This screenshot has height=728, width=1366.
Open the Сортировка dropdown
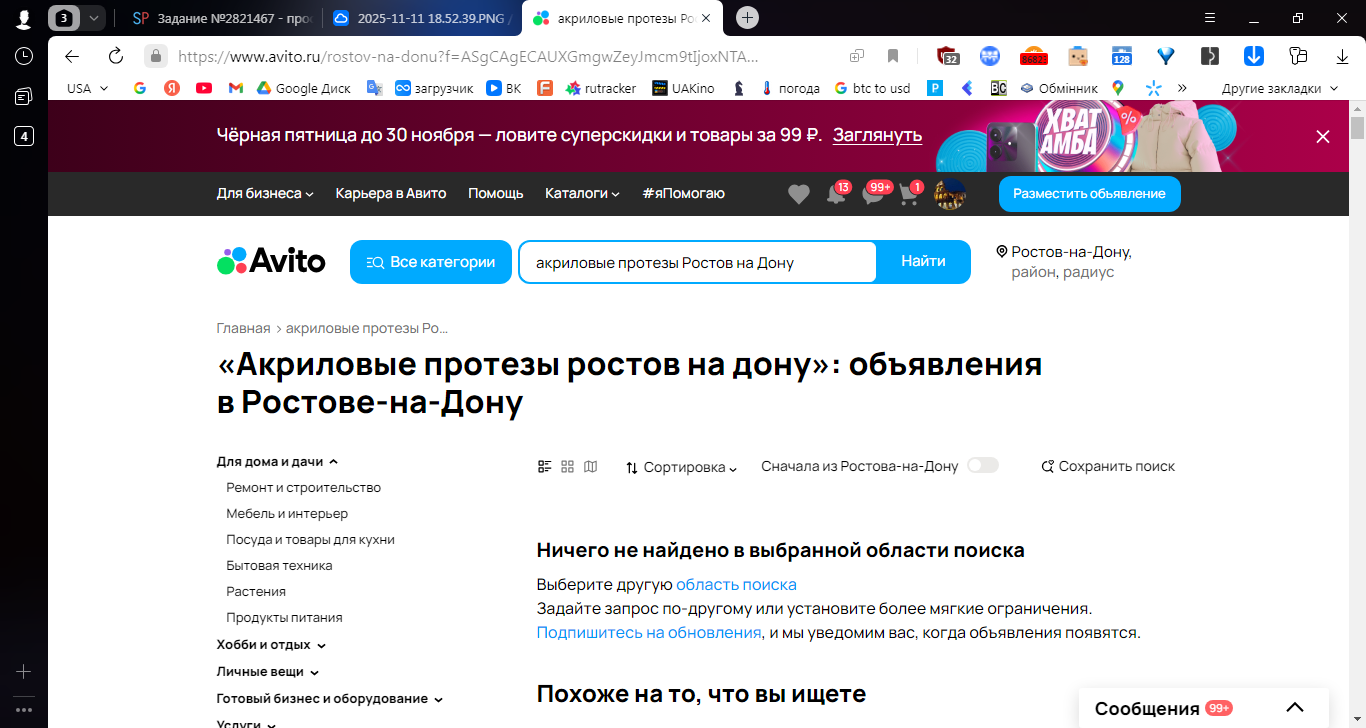tap(681, 467)
